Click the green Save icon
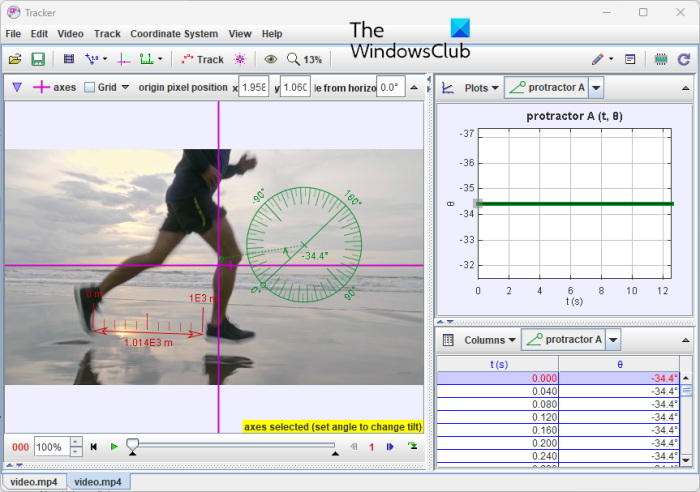Viewport: 700px width, 492px height. [38, 60]
